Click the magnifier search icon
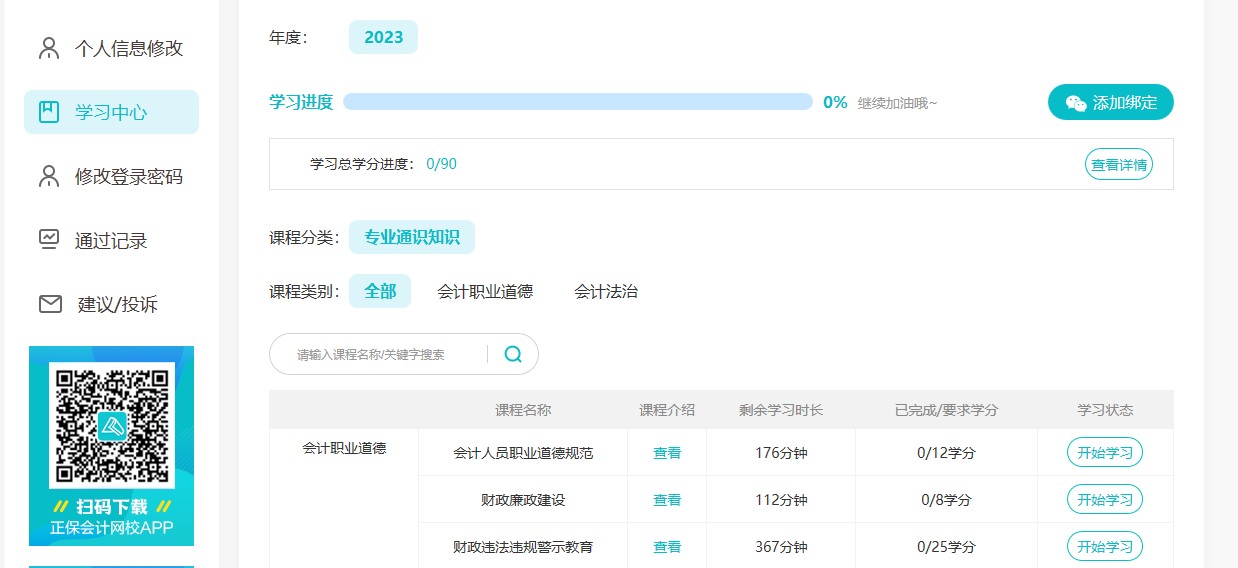The width and height of the screenshot is (1238, 568). 513,354
